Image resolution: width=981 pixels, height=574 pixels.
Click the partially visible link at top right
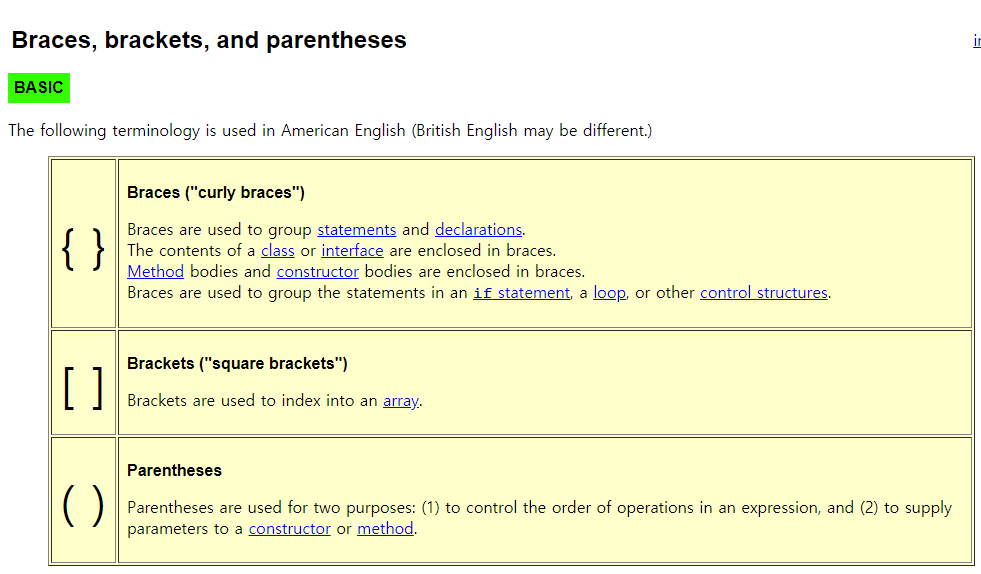pyautogui.click(x=976, y=41)
